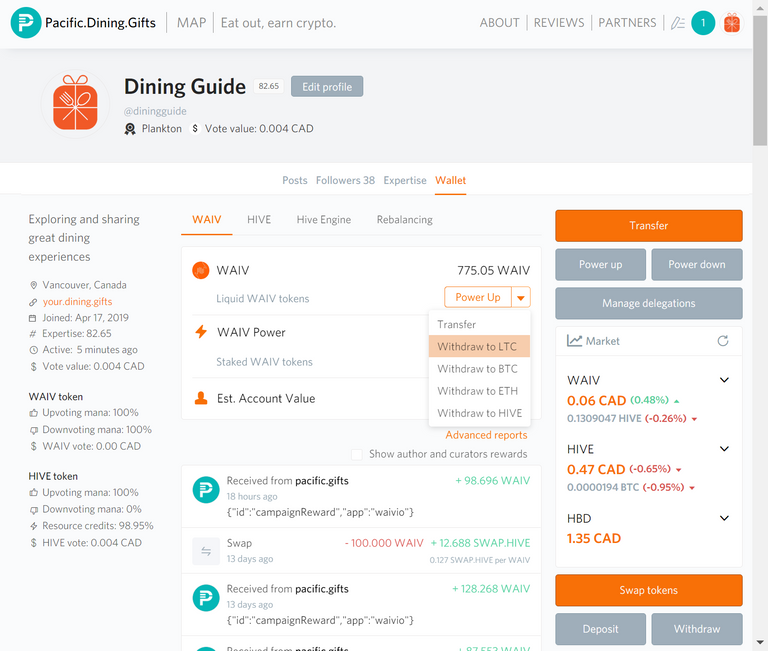Refresh the Market panel
Viewport: 768px width, 651px height.
(723, 341)
